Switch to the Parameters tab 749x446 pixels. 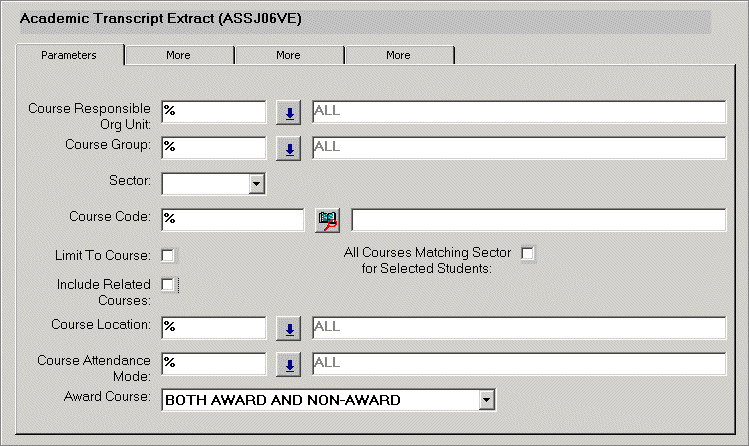point(69,55)
